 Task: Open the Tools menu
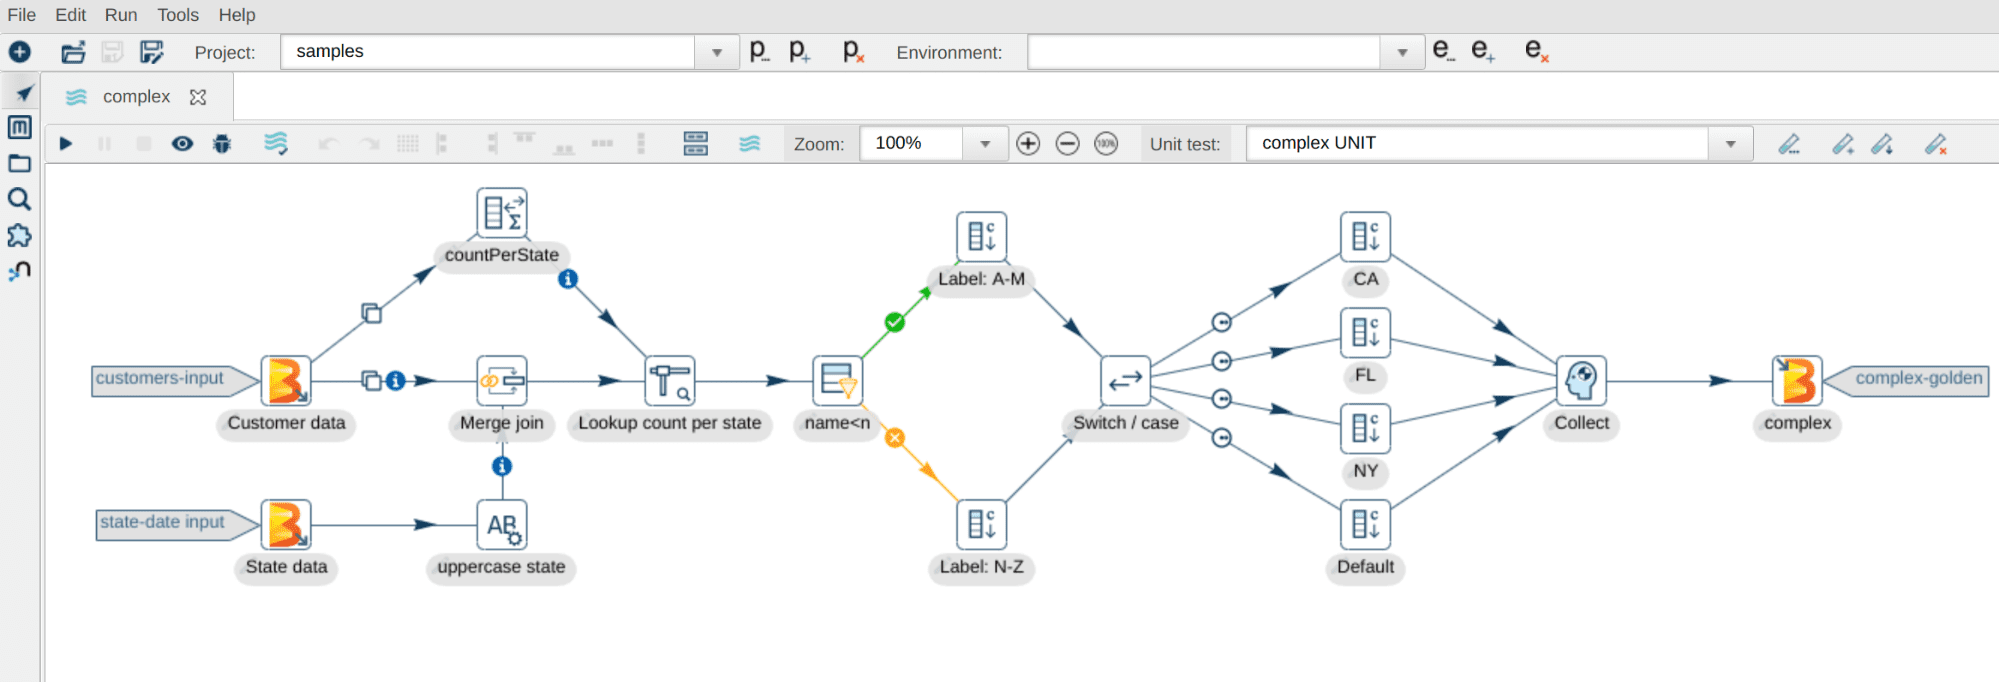coord(178,15)
